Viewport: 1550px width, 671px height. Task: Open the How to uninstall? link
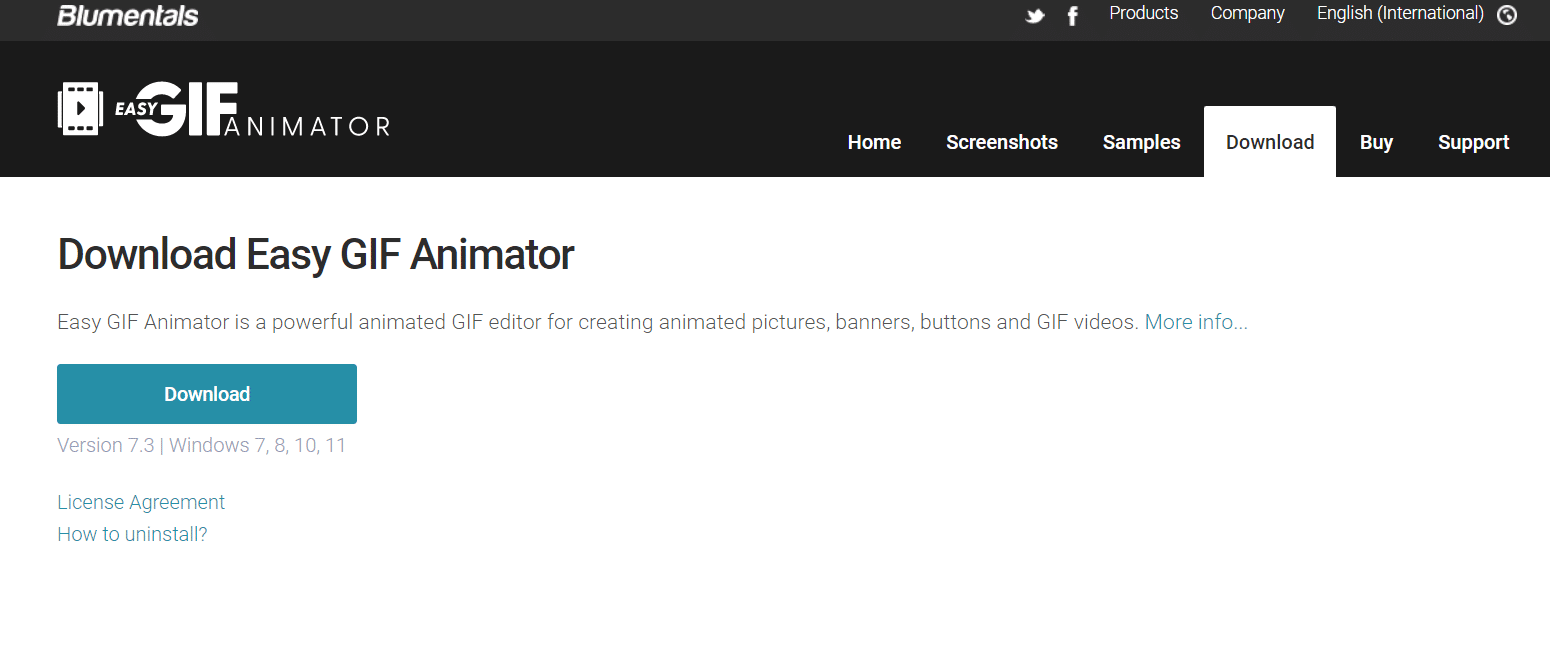132,534
